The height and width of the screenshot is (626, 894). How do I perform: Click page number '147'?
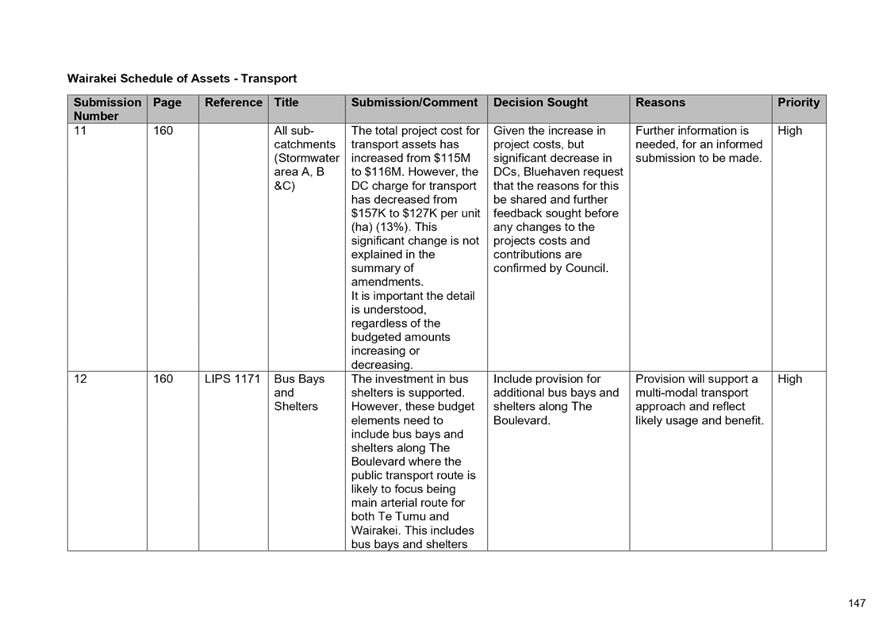[856, 603]
